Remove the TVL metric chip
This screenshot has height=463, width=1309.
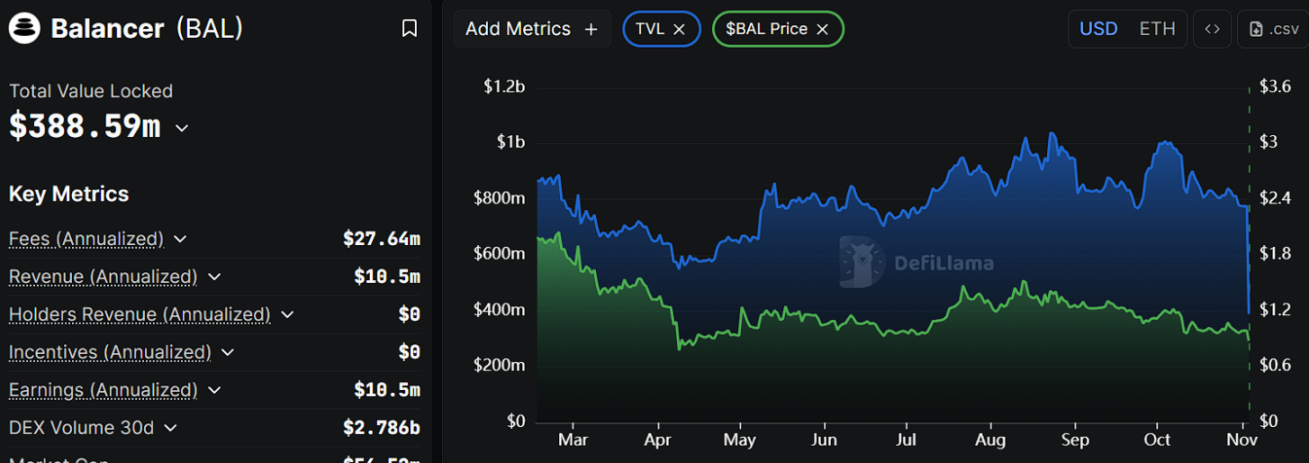[x=679, y=29]
